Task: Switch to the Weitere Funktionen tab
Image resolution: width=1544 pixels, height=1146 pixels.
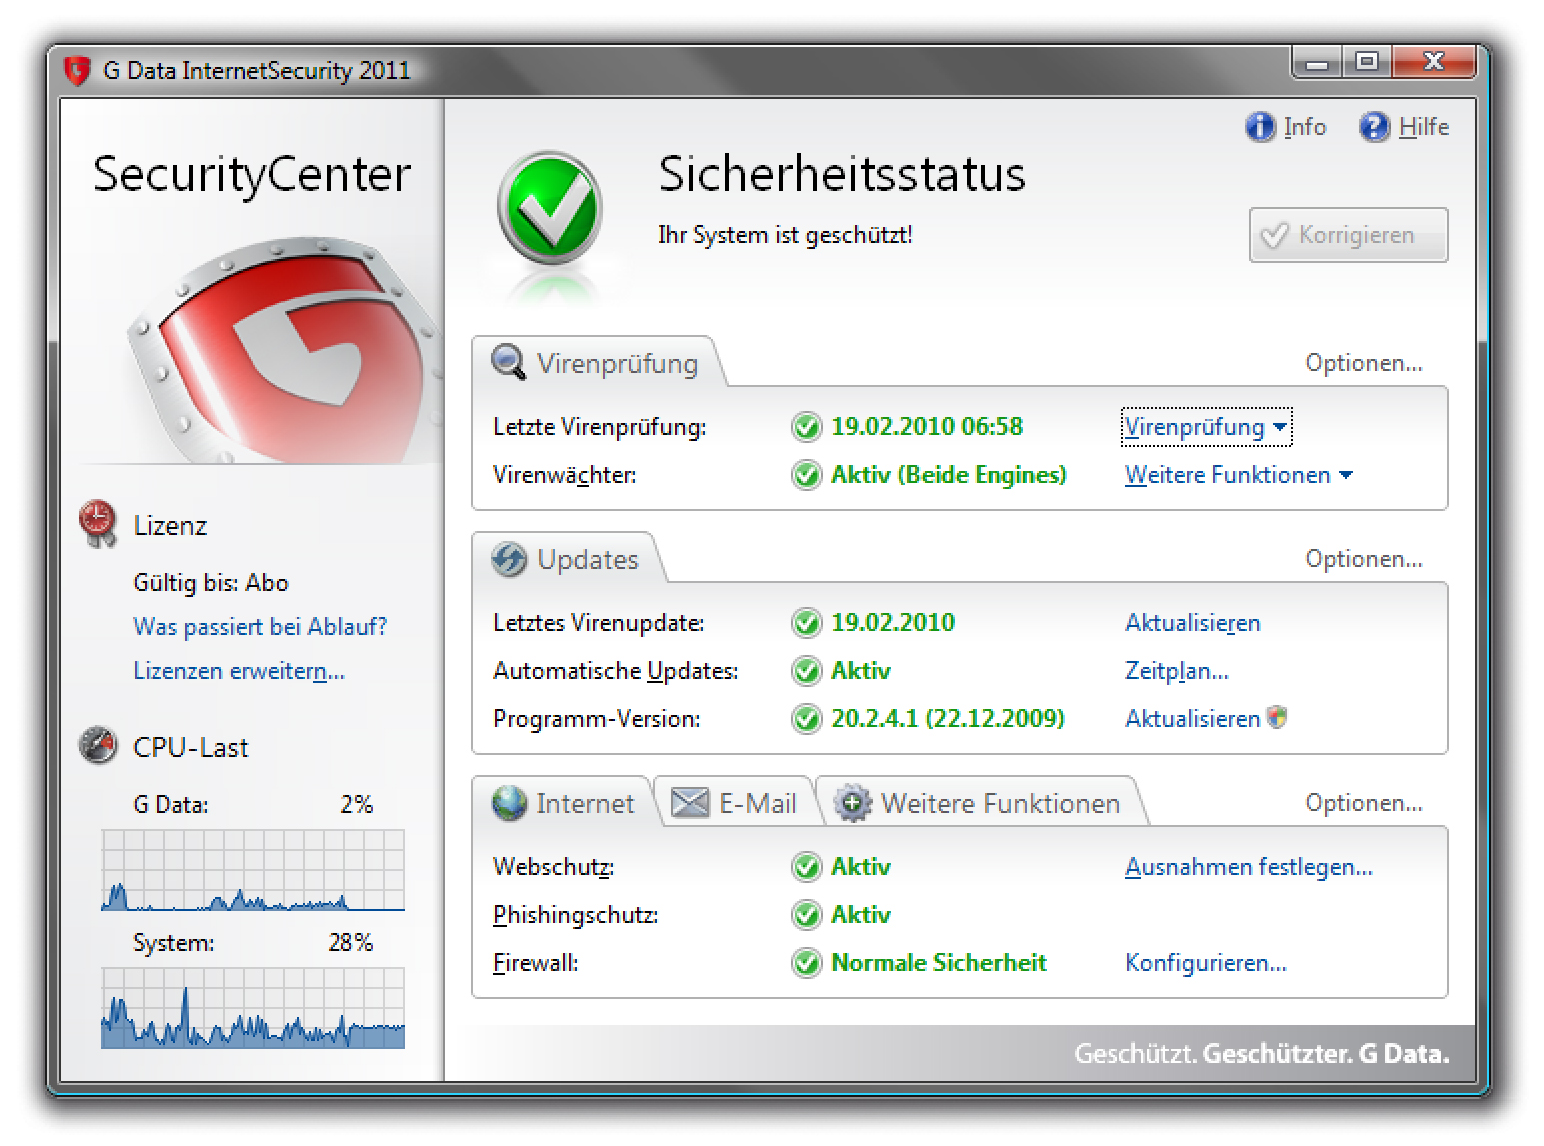Action: 981,803
